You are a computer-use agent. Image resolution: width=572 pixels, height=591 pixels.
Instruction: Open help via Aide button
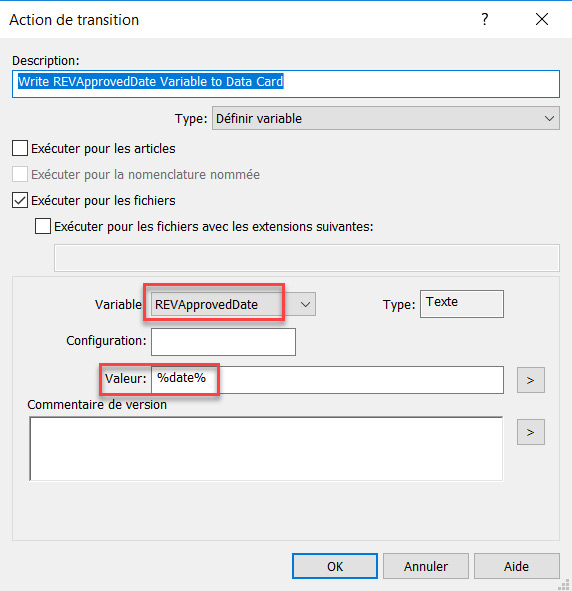click(517, 566)
